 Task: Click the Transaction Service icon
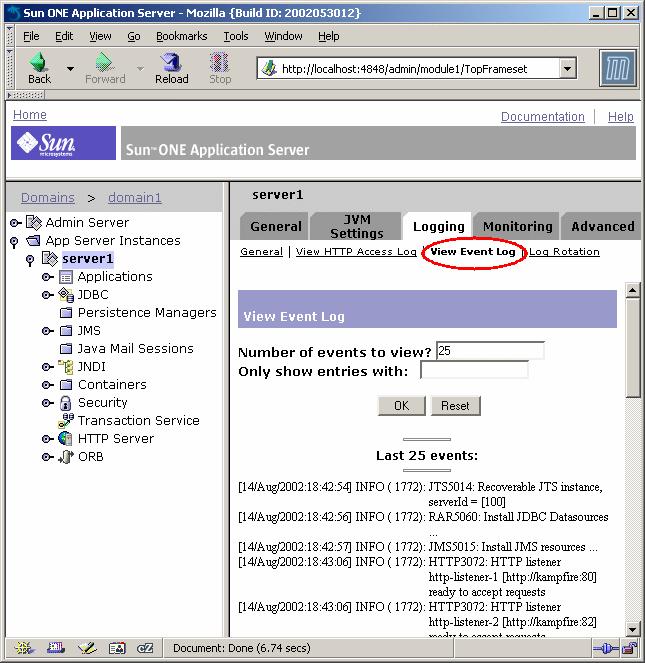66,420
